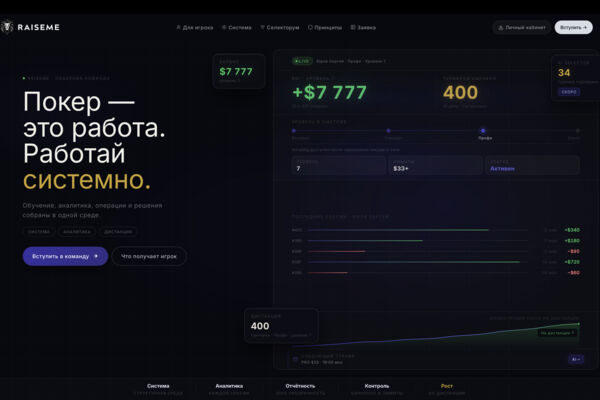Screen dimensions: 600x400
Task: Click the '34' selector card value
Action: pos(564,73)
